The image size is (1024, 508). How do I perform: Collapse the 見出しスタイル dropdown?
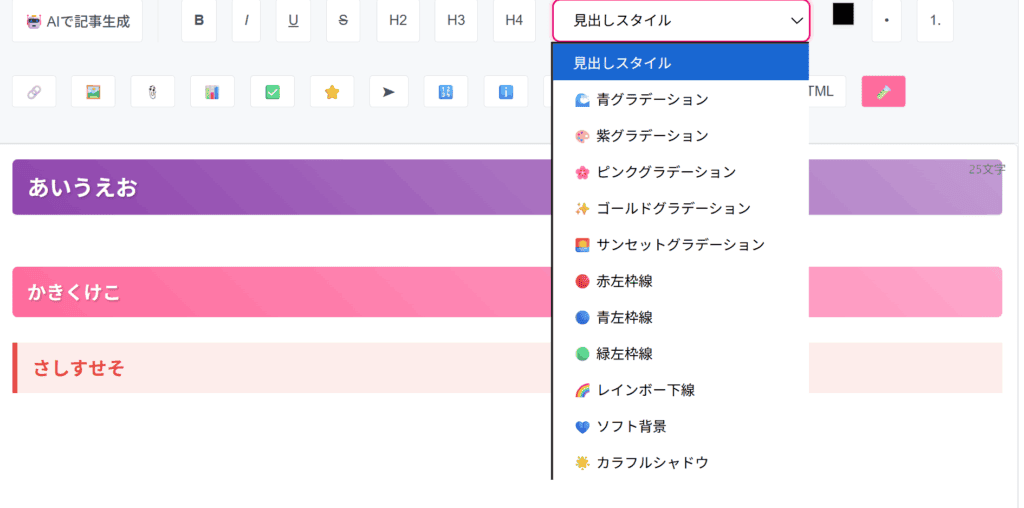pyautogui.click(x=681, y=20)
